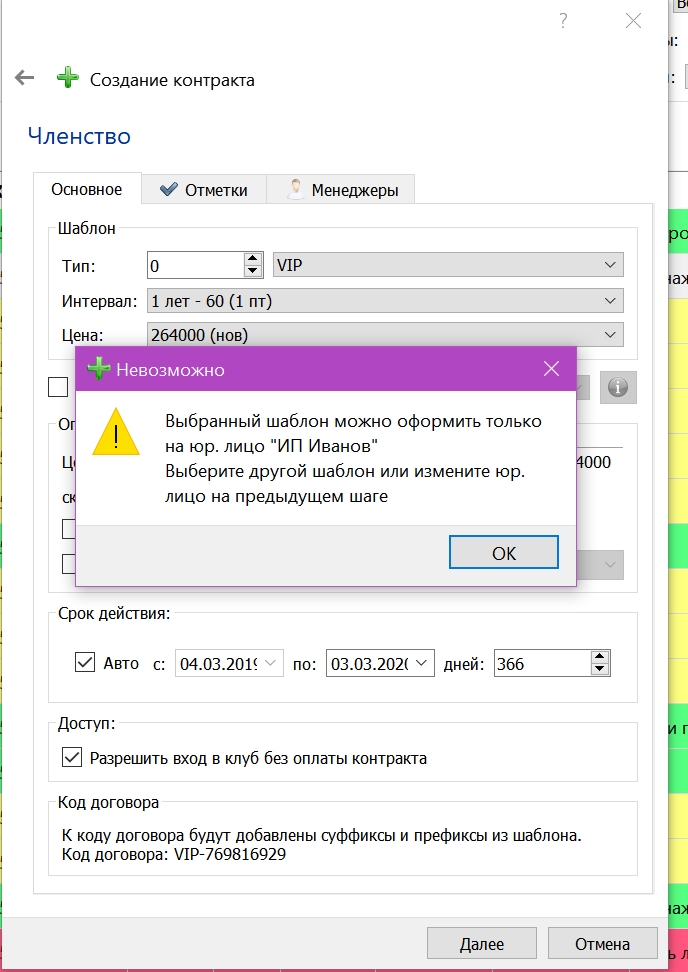Screen dimensions: 688x972
Task: Click the checkmark icon on Отметки tab
Action: [169, 189]
